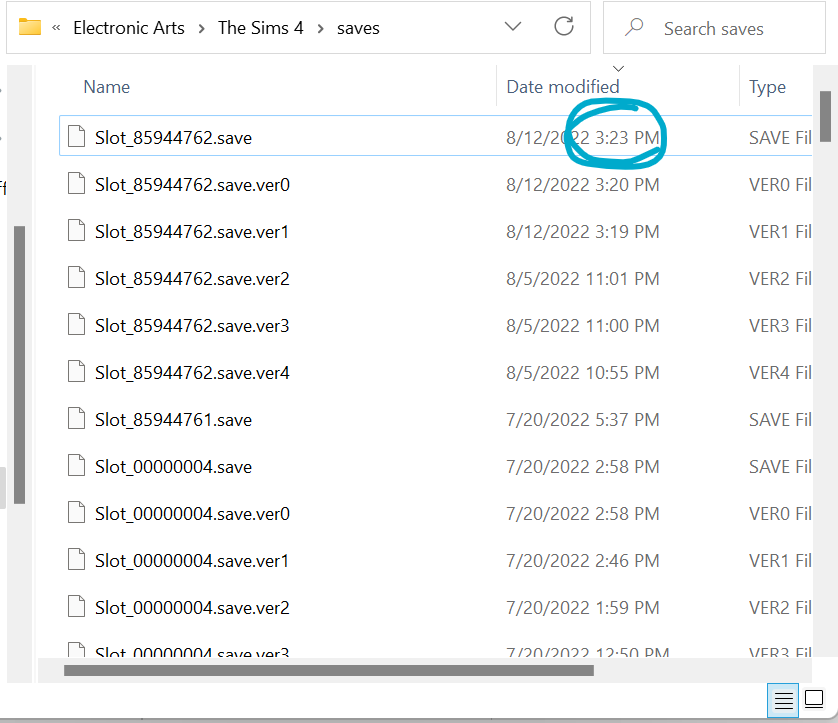Switch to large thumbnails view layout
838x723 pixels.
click(814, 699)
